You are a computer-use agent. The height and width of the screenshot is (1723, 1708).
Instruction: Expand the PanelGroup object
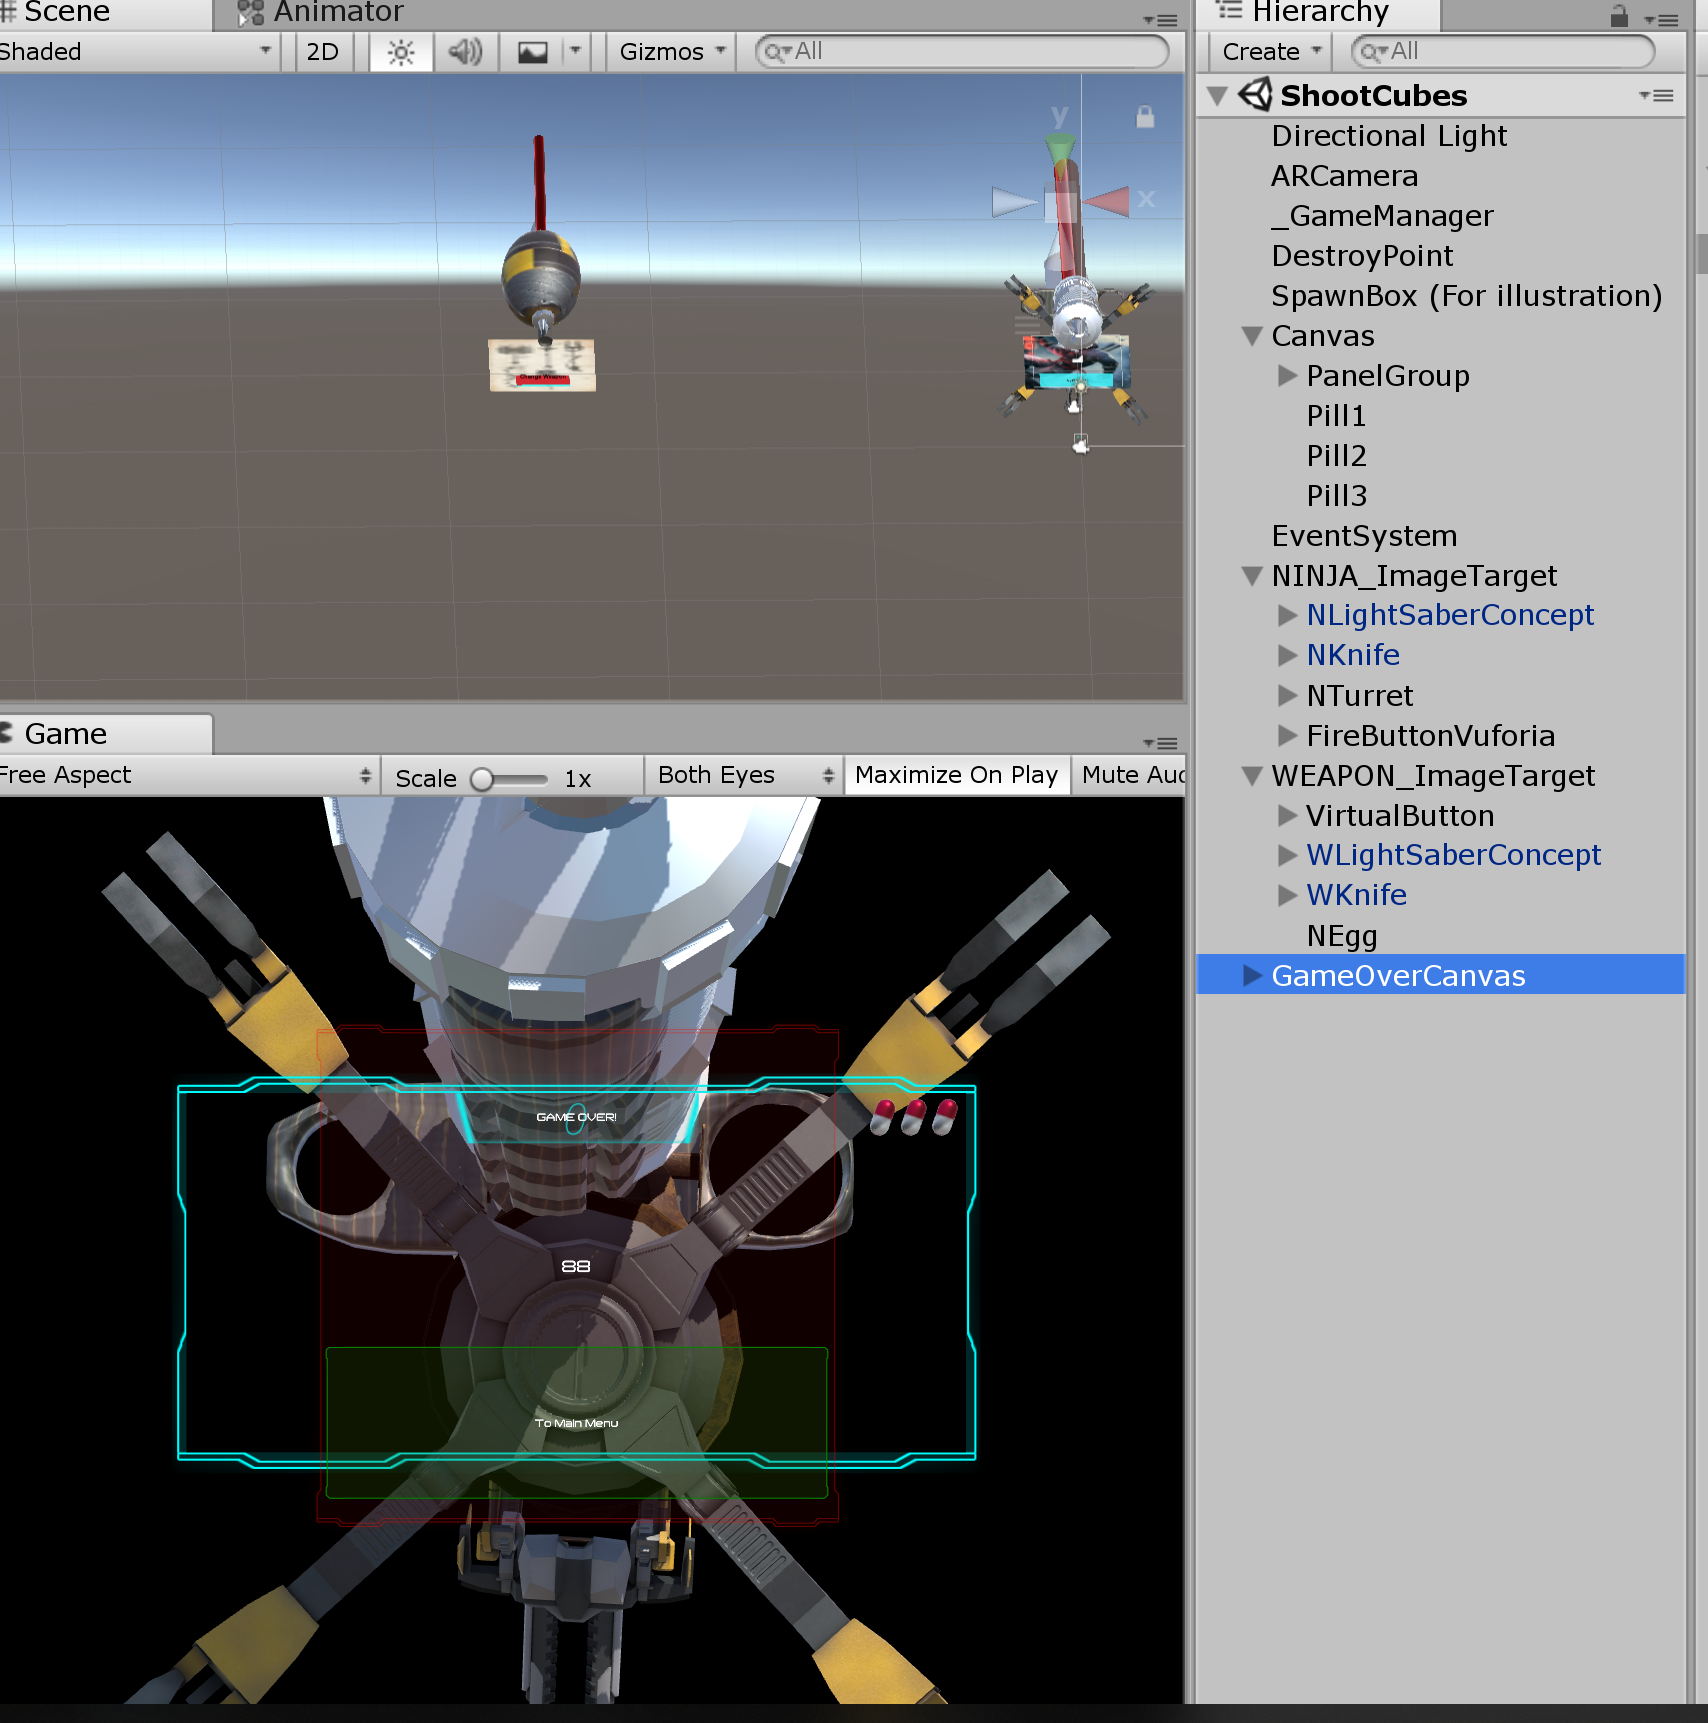1287,376
